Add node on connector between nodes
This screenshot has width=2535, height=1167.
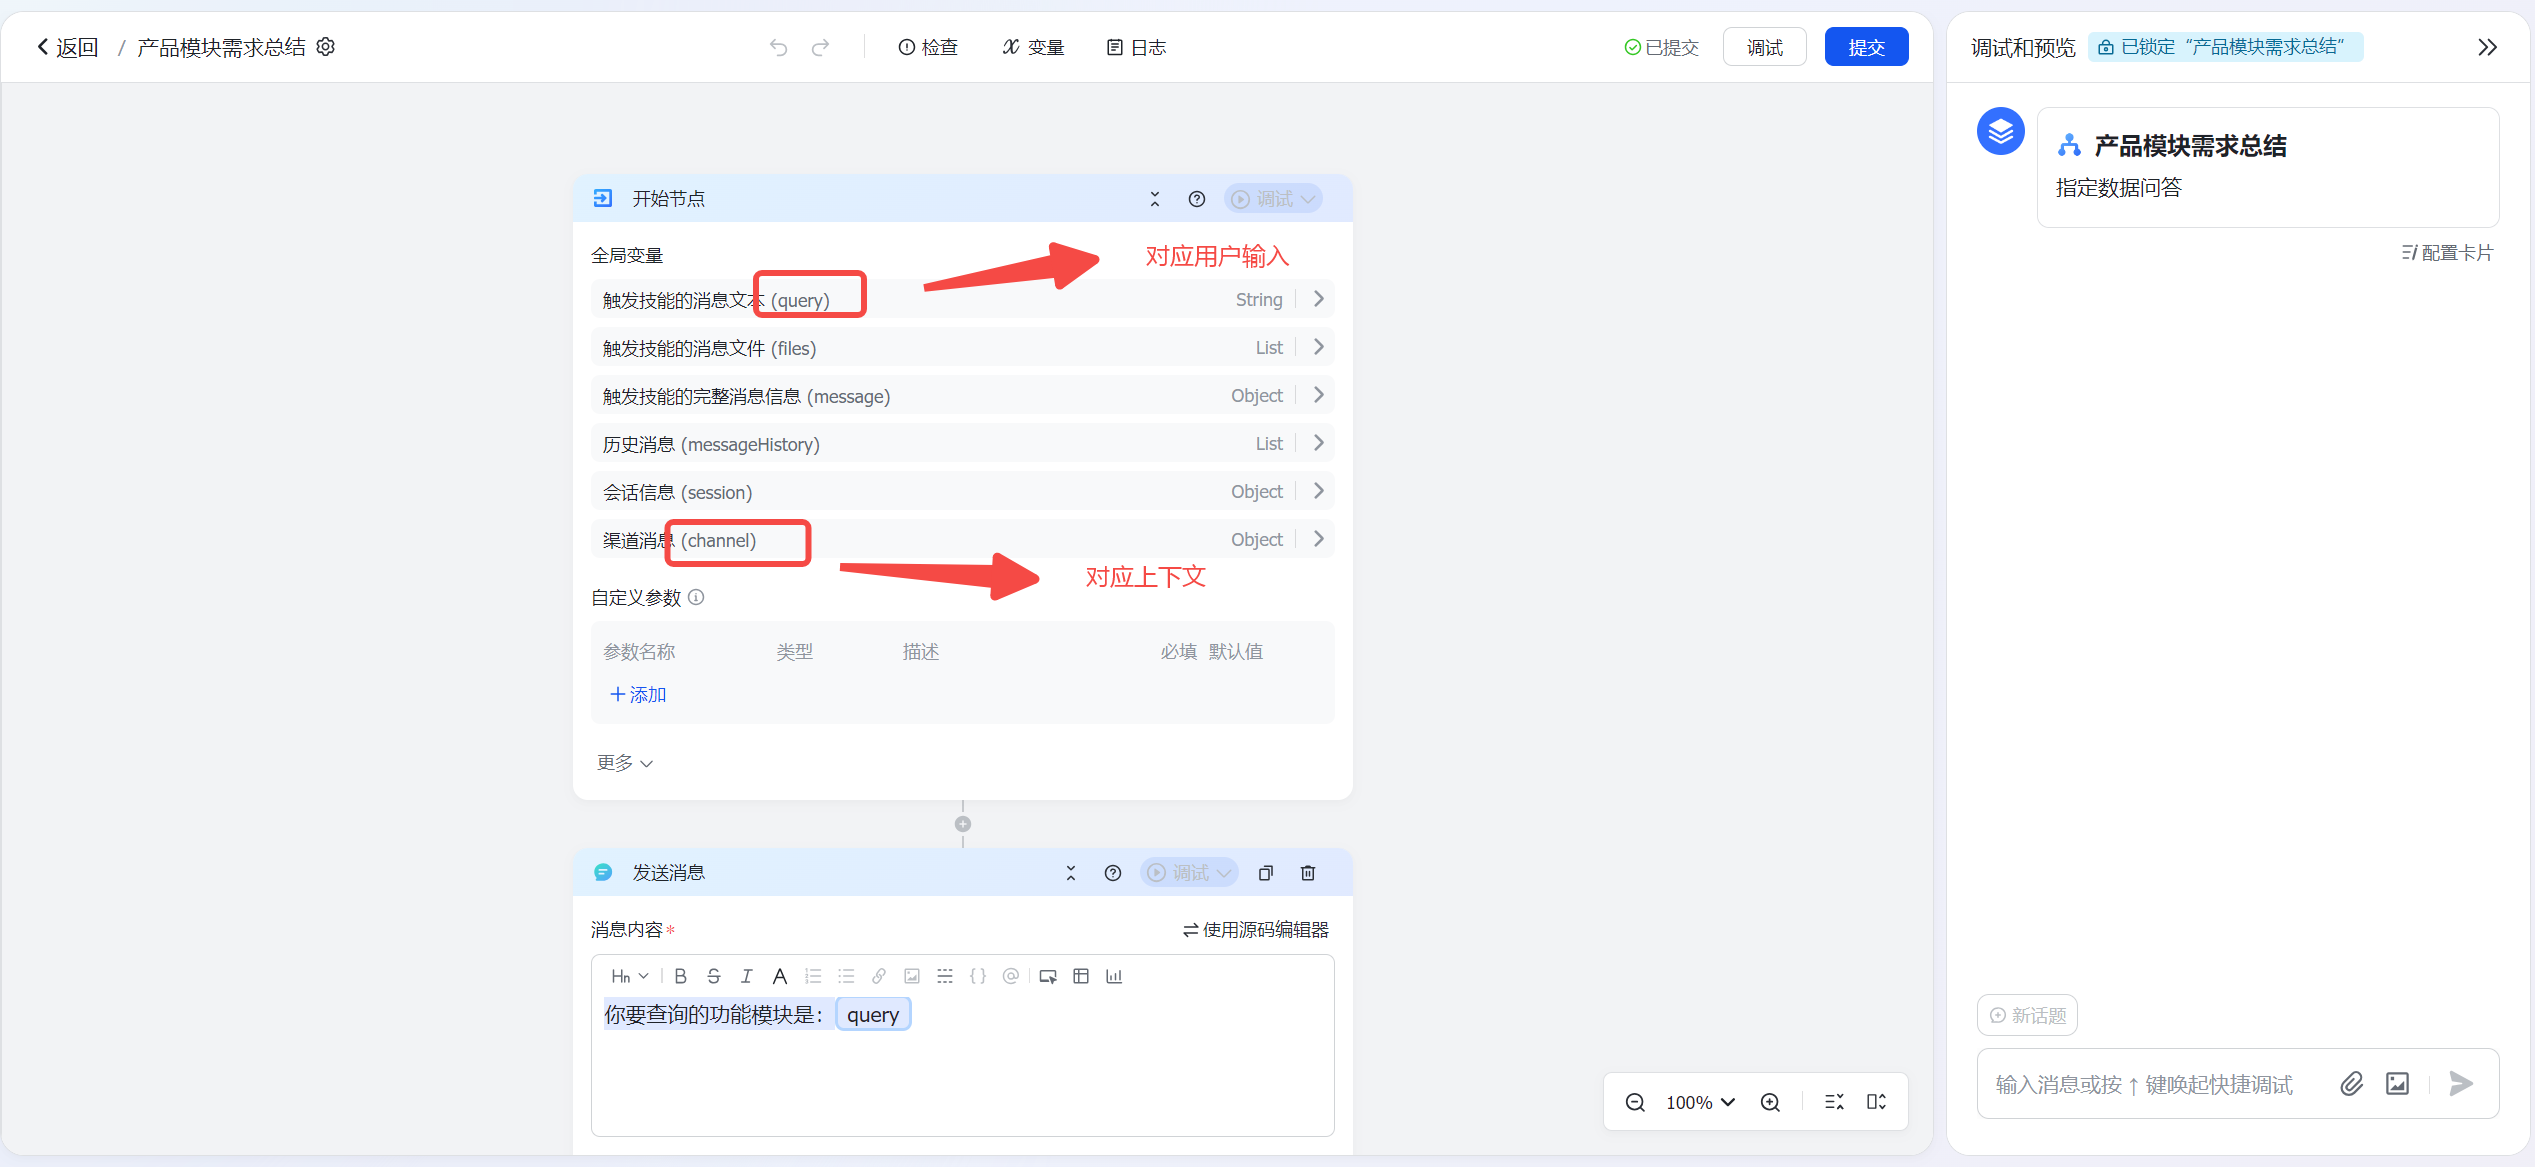coord(963,824)
